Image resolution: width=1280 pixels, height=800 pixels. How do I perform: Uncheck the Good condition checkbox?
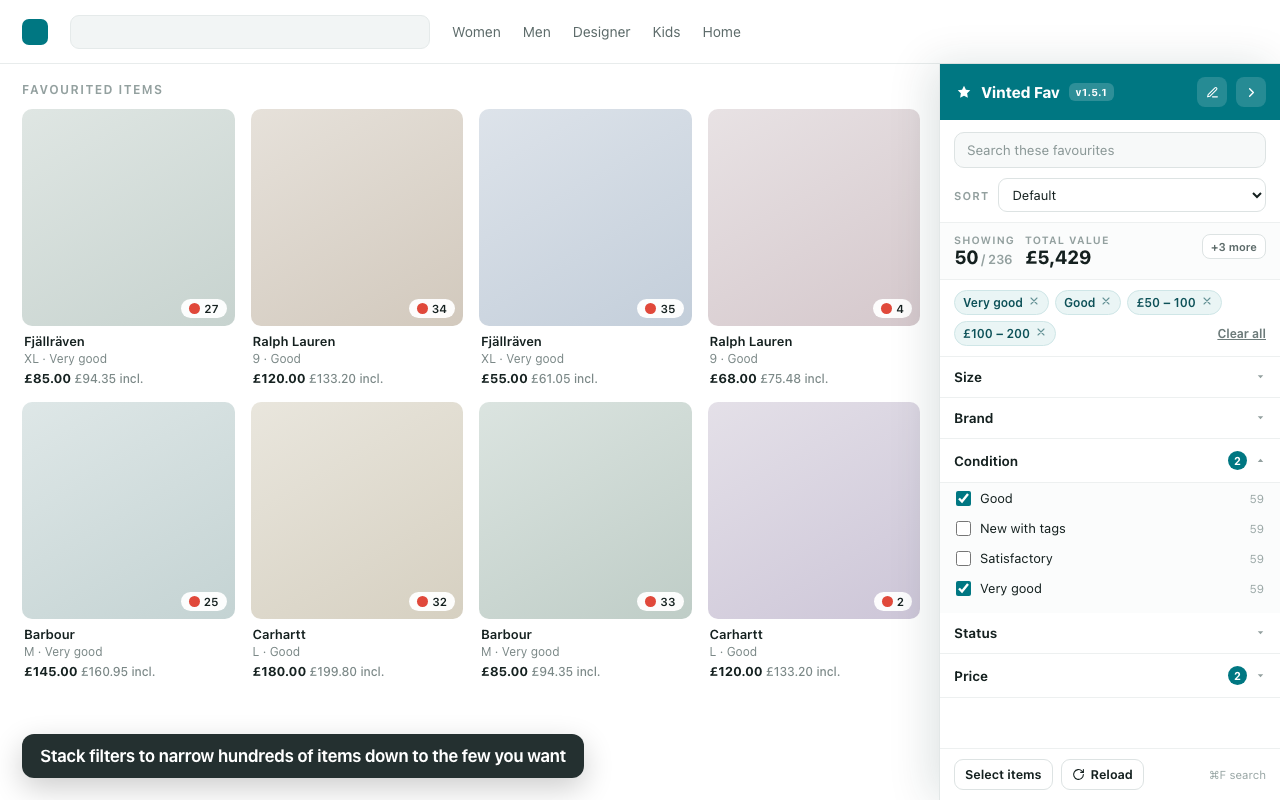[964, 499]
